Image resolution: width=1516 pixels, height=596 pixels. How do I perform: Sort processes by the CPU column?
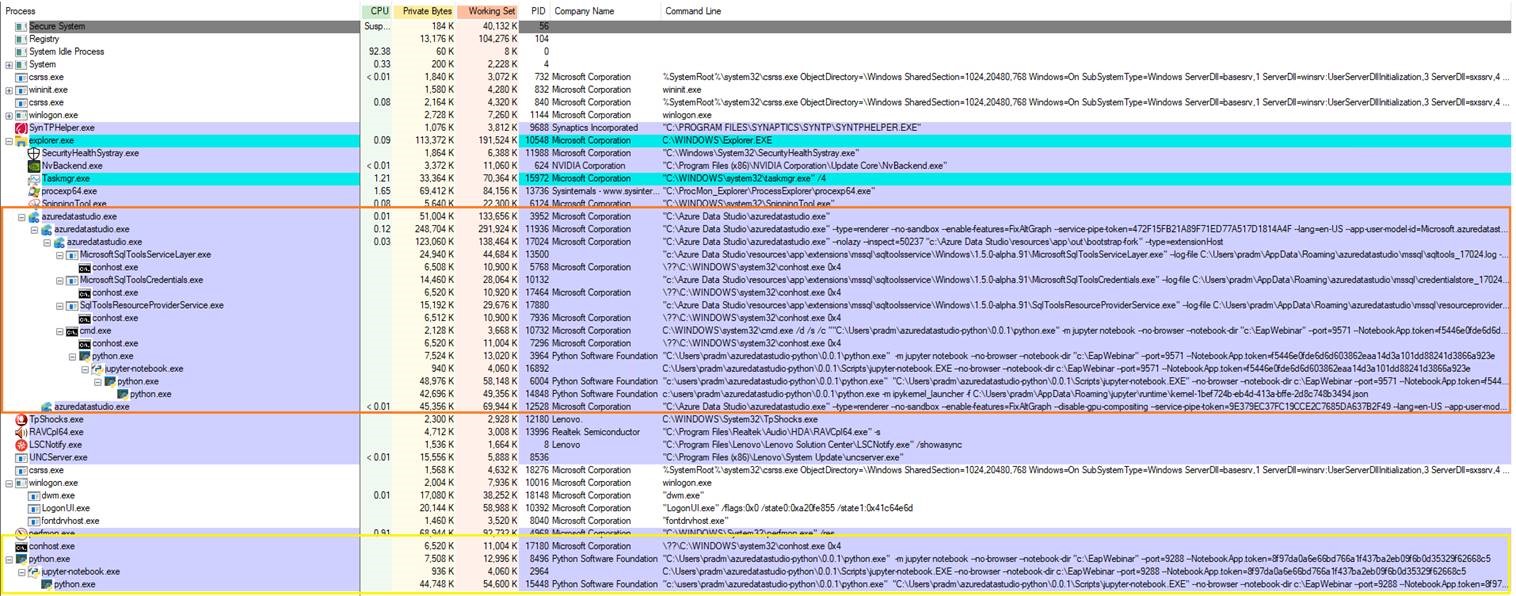pos(378,10)
